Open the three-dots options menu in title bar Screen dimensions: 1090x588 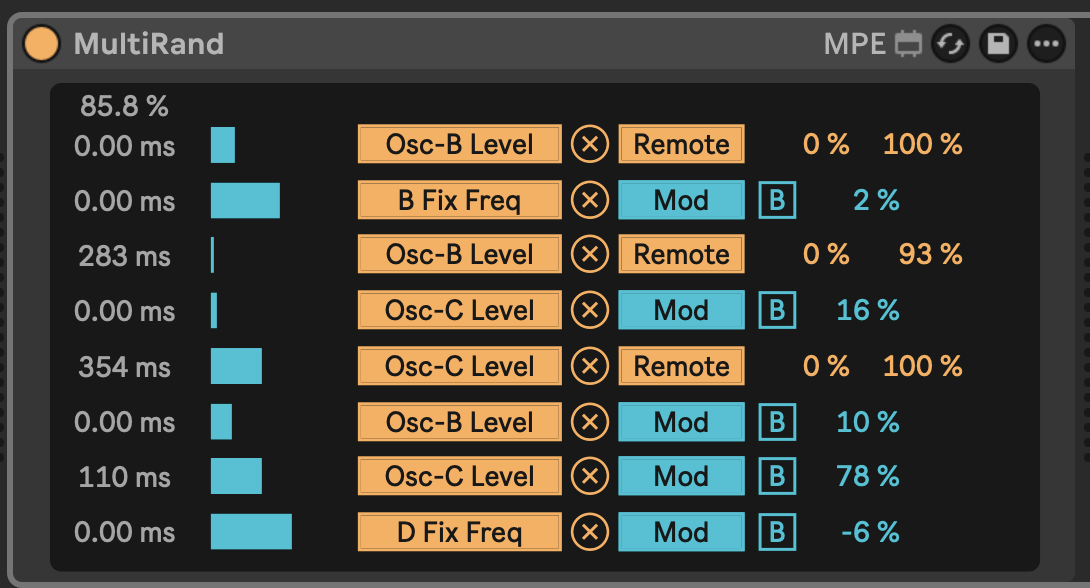point(1046,44)
